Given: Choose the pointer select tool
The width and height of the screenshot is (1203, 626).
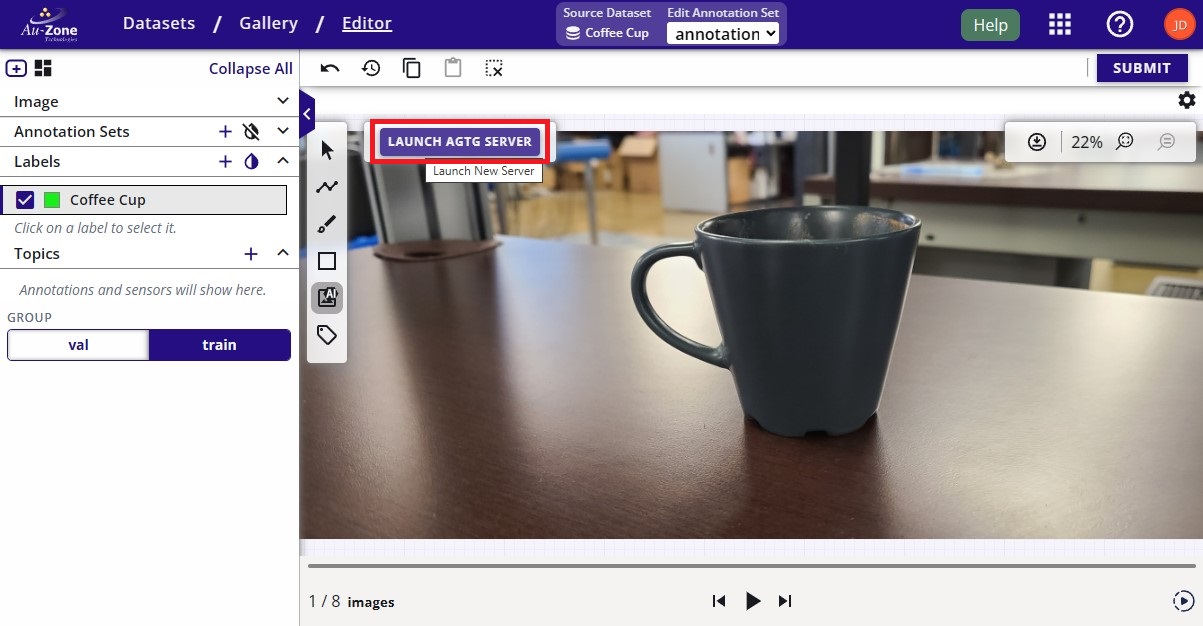Looking at the screenshot, I should point(327,151).
